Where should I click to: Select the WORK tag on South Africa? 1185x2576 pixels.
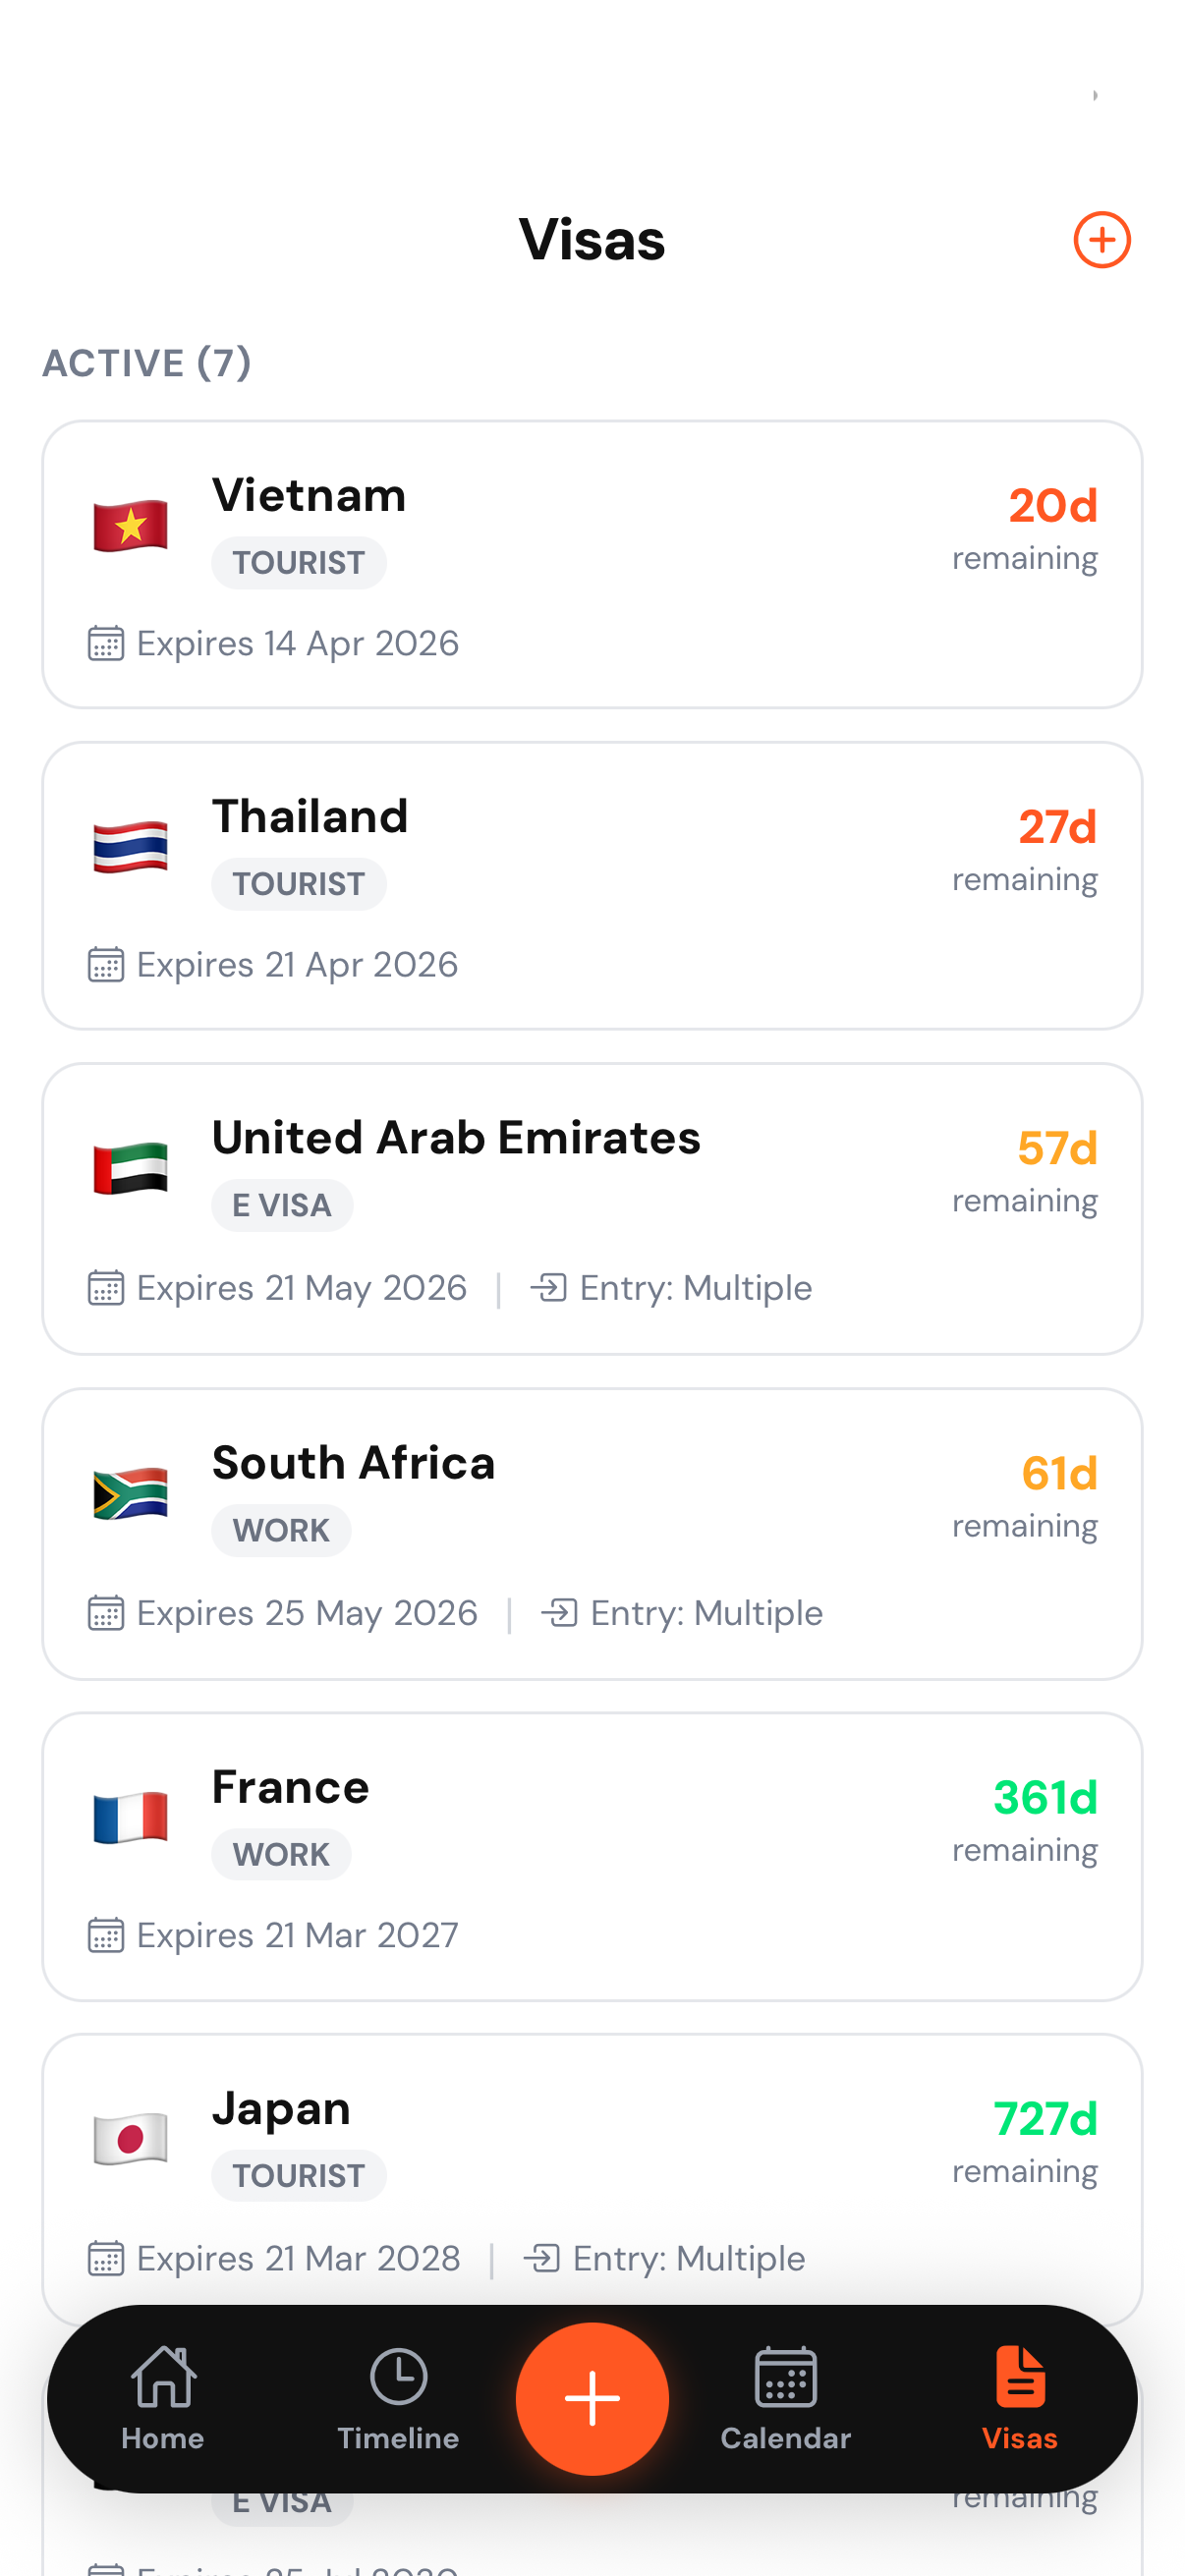click(281, 1530)
